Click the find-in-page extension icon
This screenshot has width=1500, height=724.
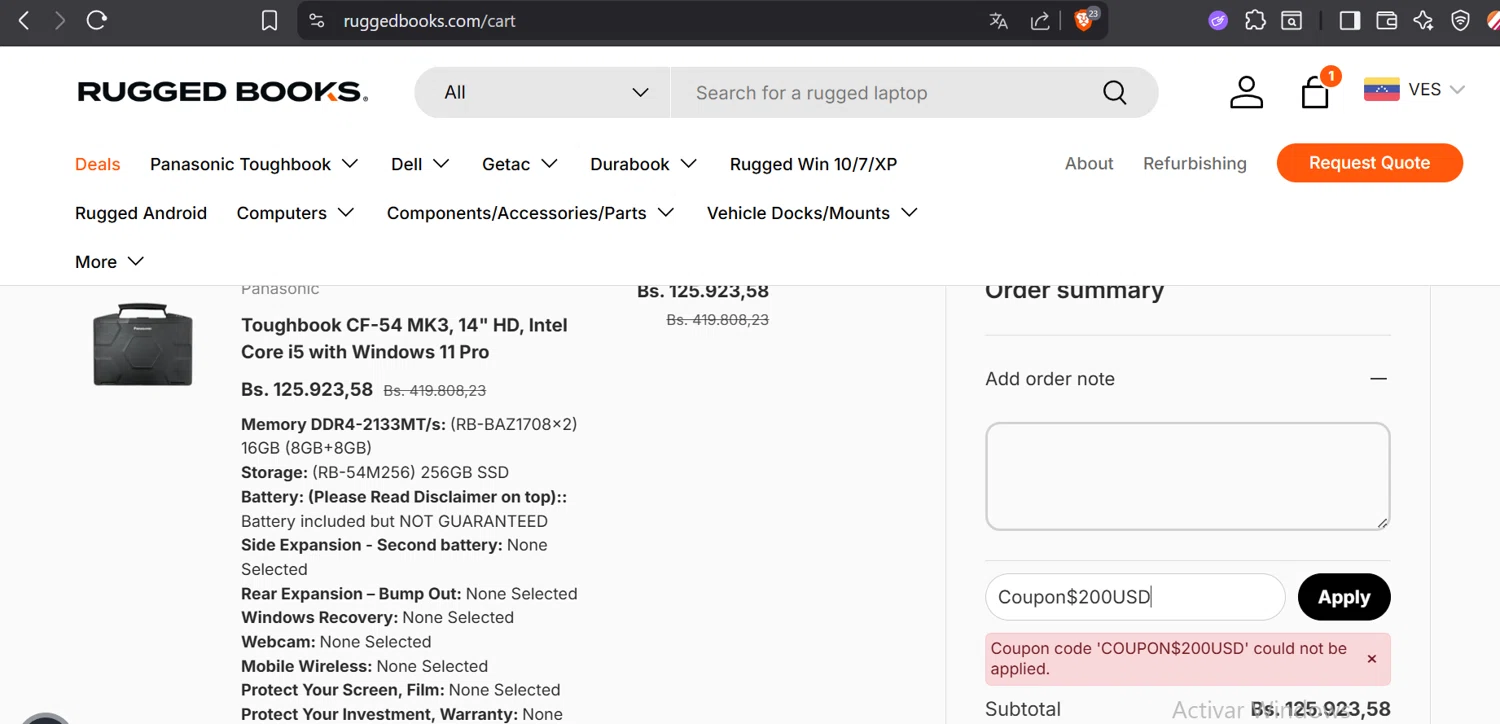tap(1292, 20)
